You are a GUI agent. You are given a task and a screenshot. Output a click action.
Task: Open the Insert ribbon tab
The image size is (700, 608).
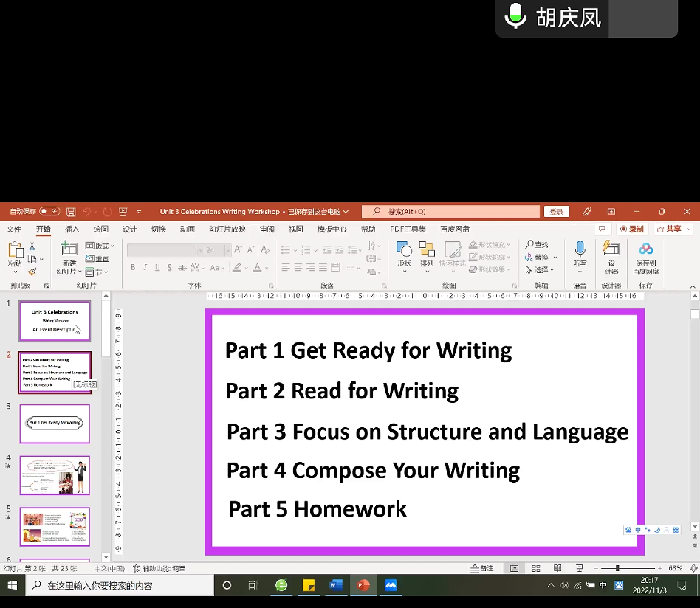pos(72,229)
